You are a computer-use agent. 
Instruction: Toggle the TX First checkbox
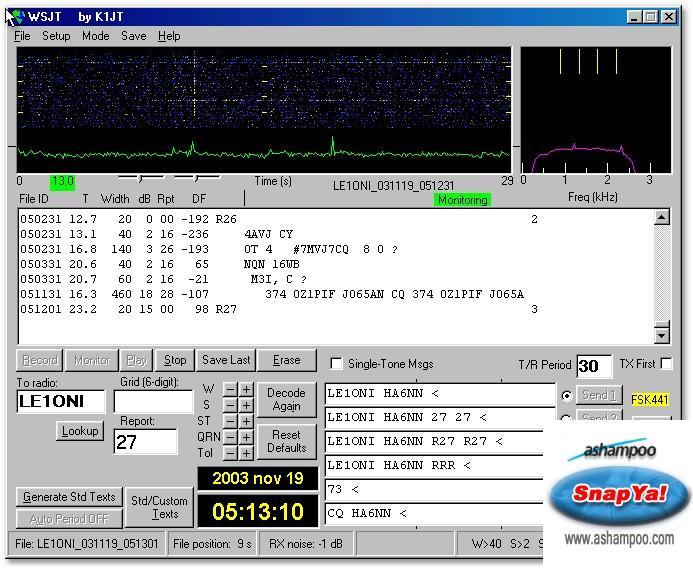[x=666, y=363]
